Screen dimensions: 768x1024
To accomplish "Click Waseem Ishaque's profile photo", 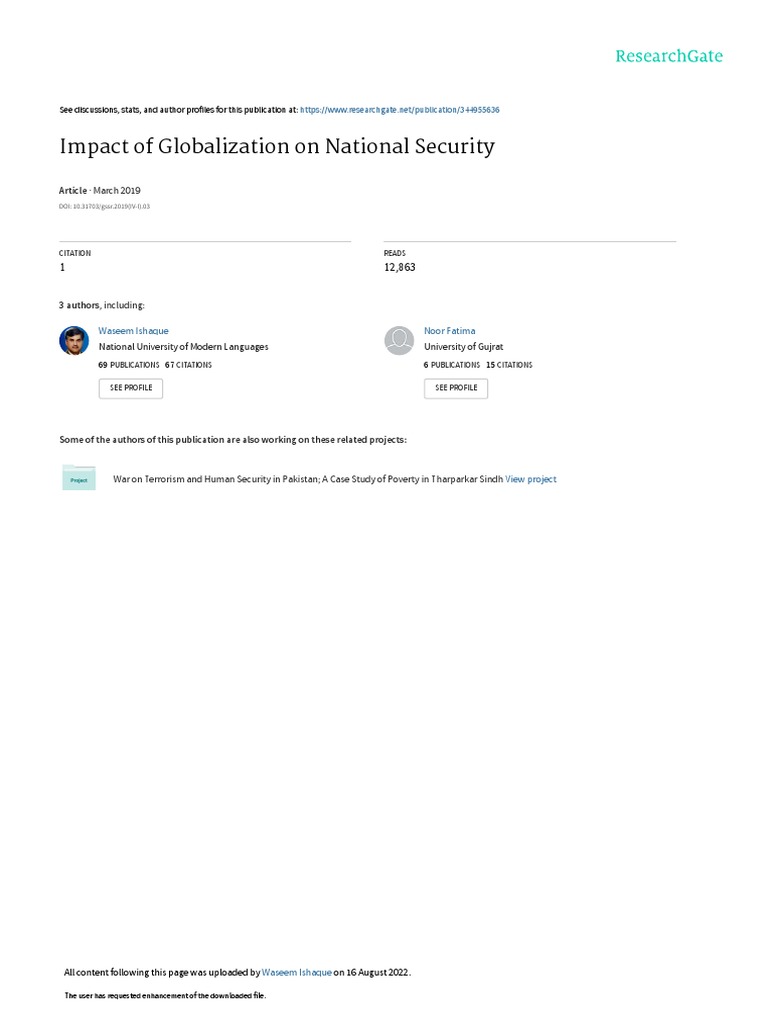I will pos(74,341).
